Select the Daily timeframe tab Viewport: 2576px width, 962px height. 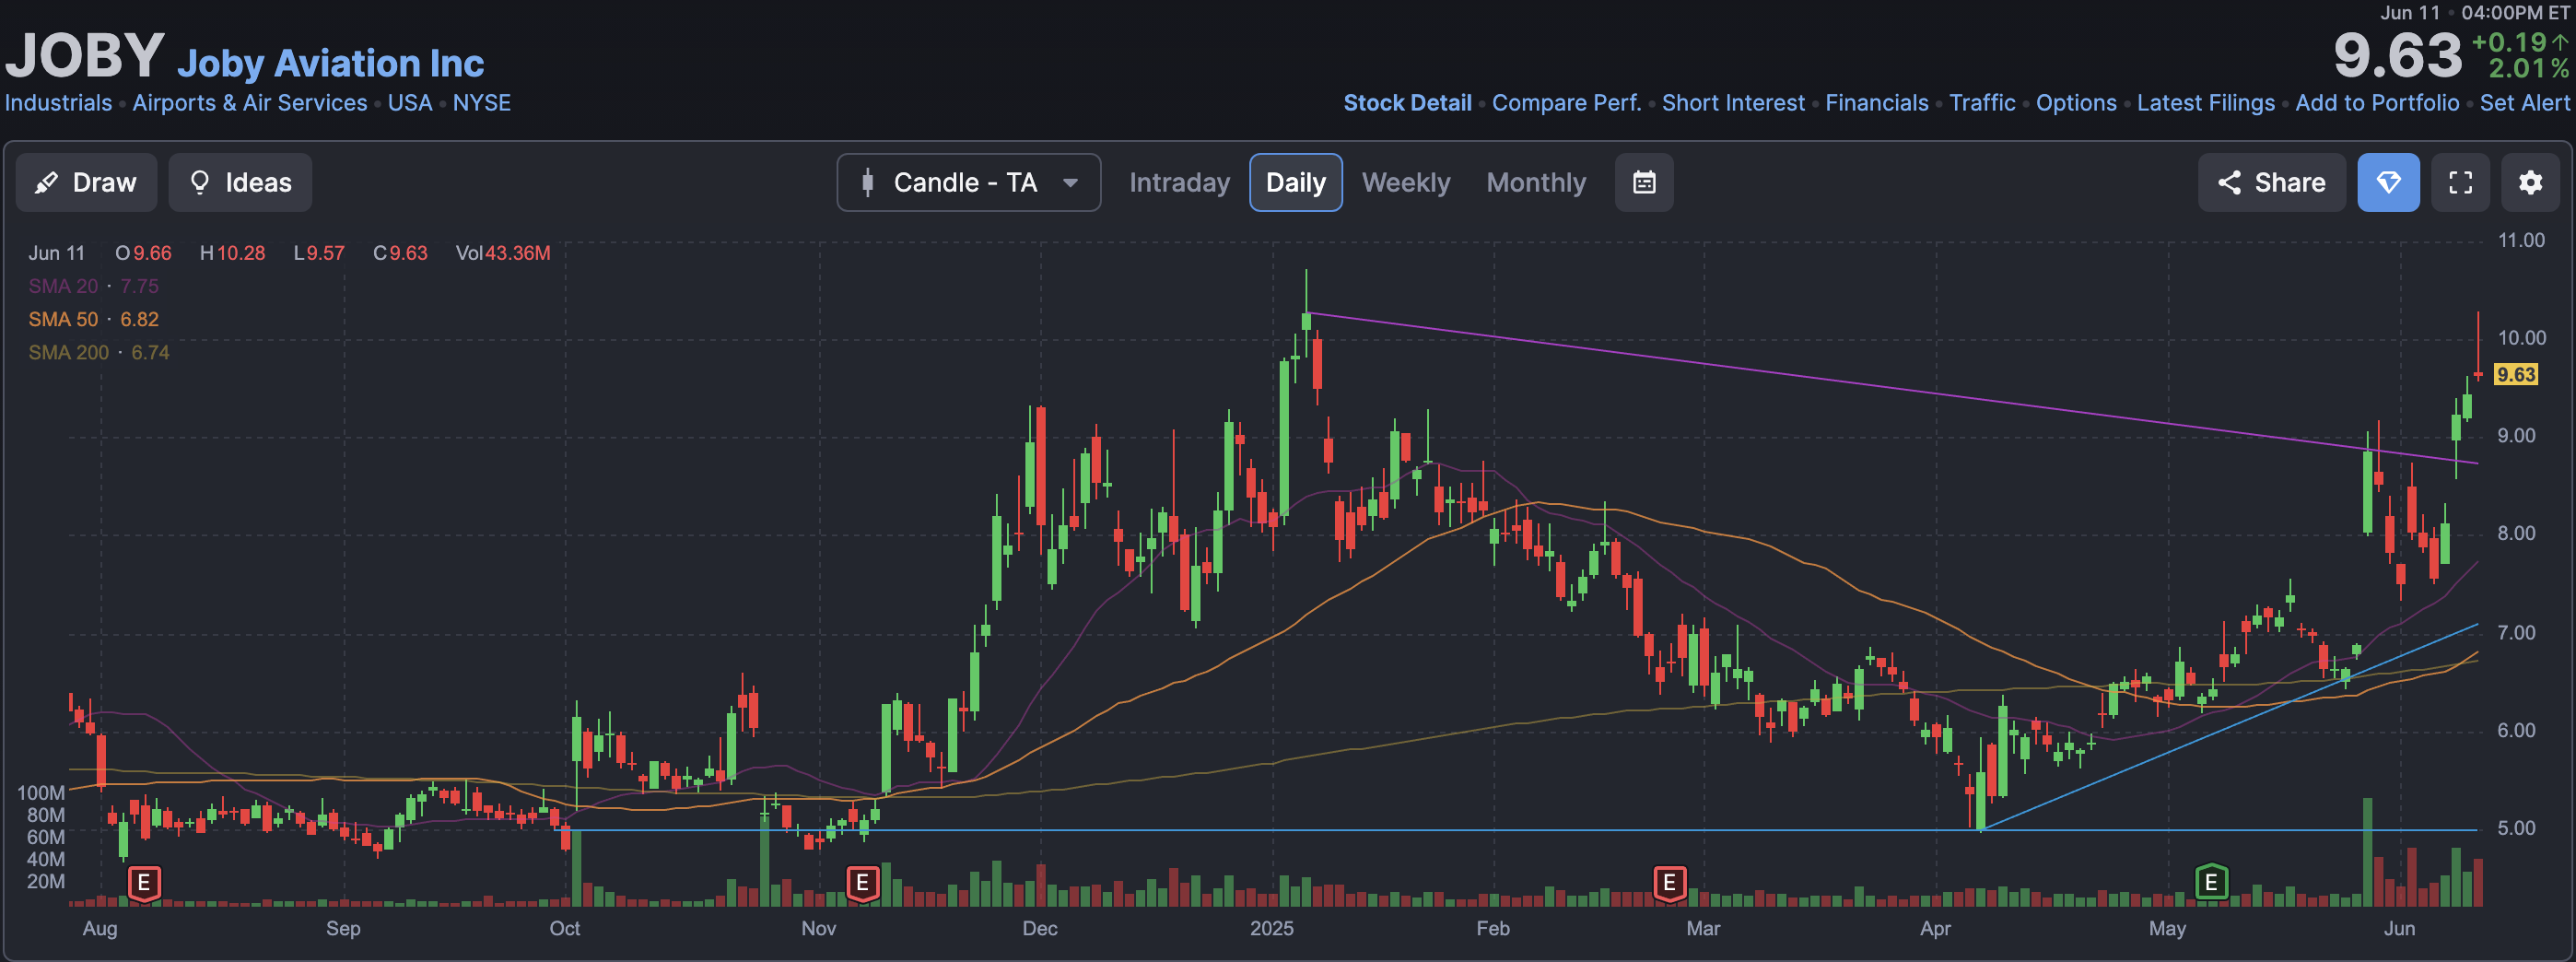(1295, 182)
